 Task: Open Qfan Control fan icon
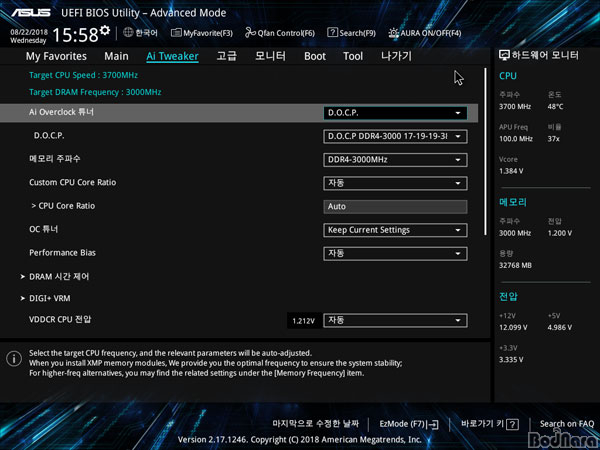coord(250,33)
